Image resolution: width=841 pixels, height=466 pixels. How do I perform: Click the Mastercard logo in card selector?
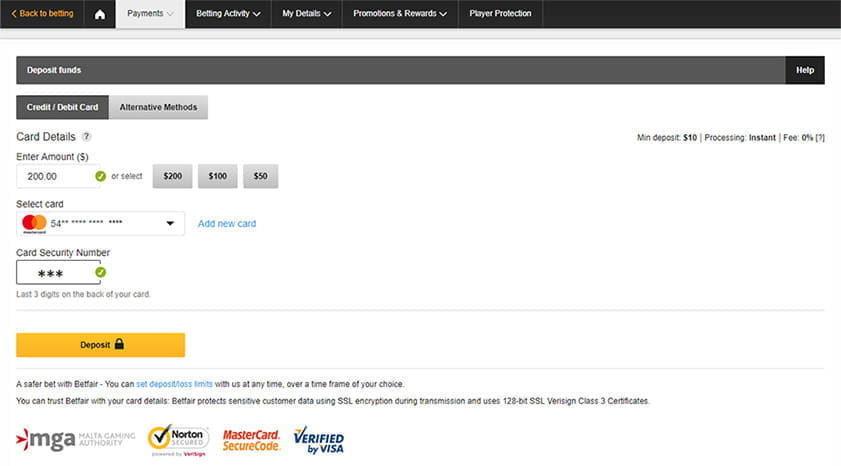[34, 223]
